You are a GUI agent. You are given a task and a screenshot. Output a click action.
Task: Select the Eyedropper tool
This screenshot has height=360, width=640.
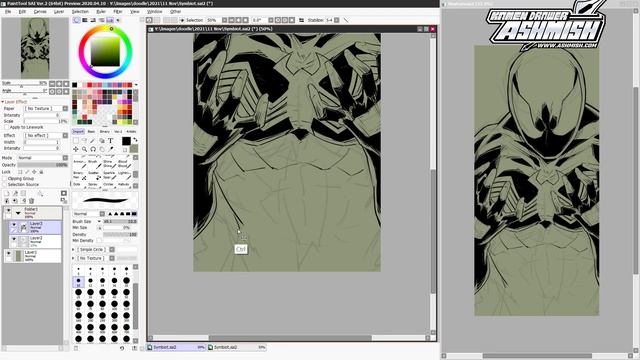click(x=111, y=149)
